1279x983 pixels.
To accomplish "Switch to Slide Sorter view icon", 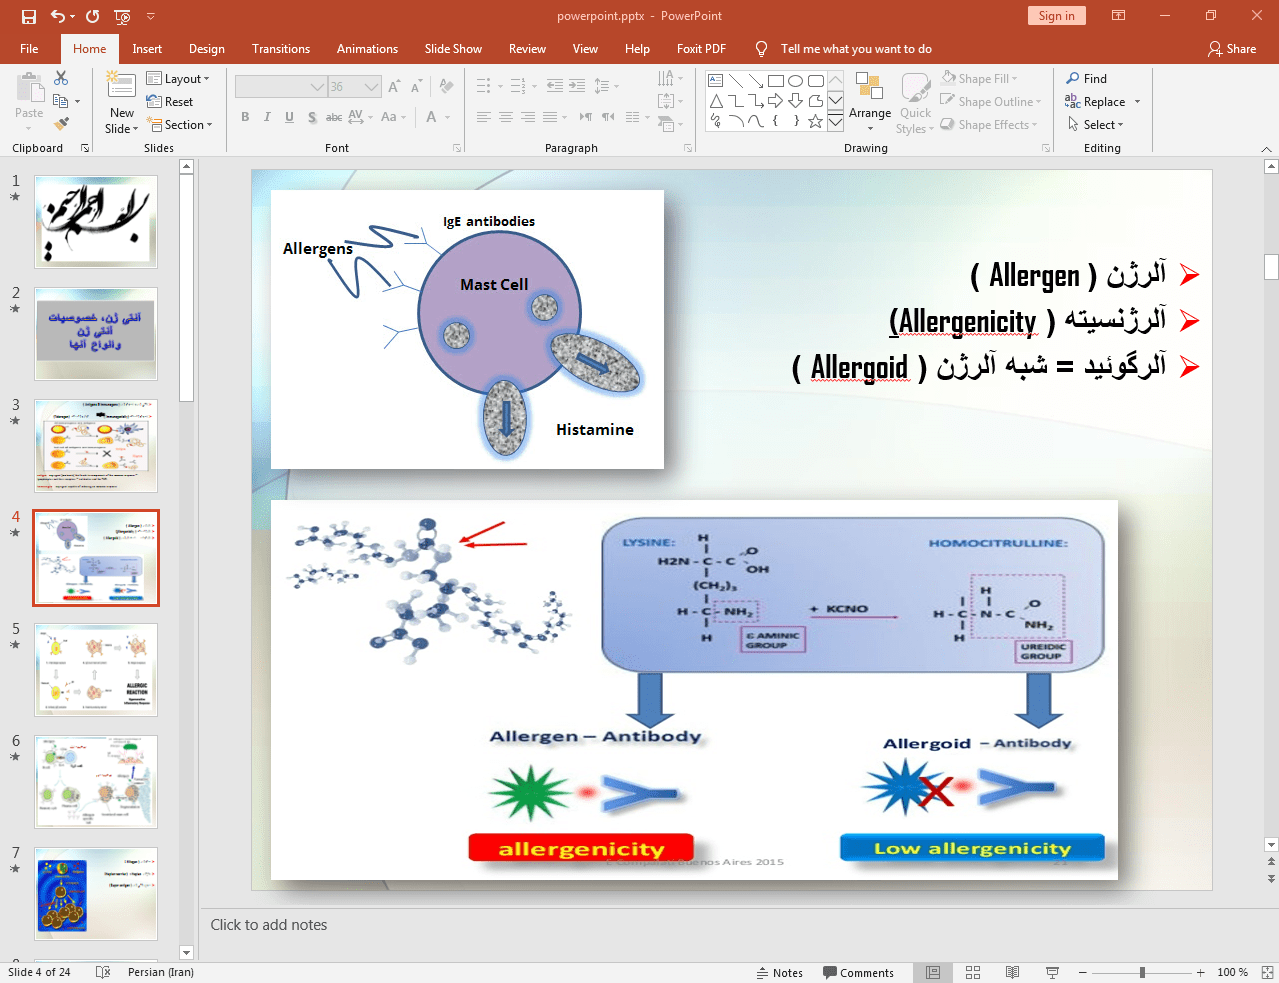I will (972, 972).
